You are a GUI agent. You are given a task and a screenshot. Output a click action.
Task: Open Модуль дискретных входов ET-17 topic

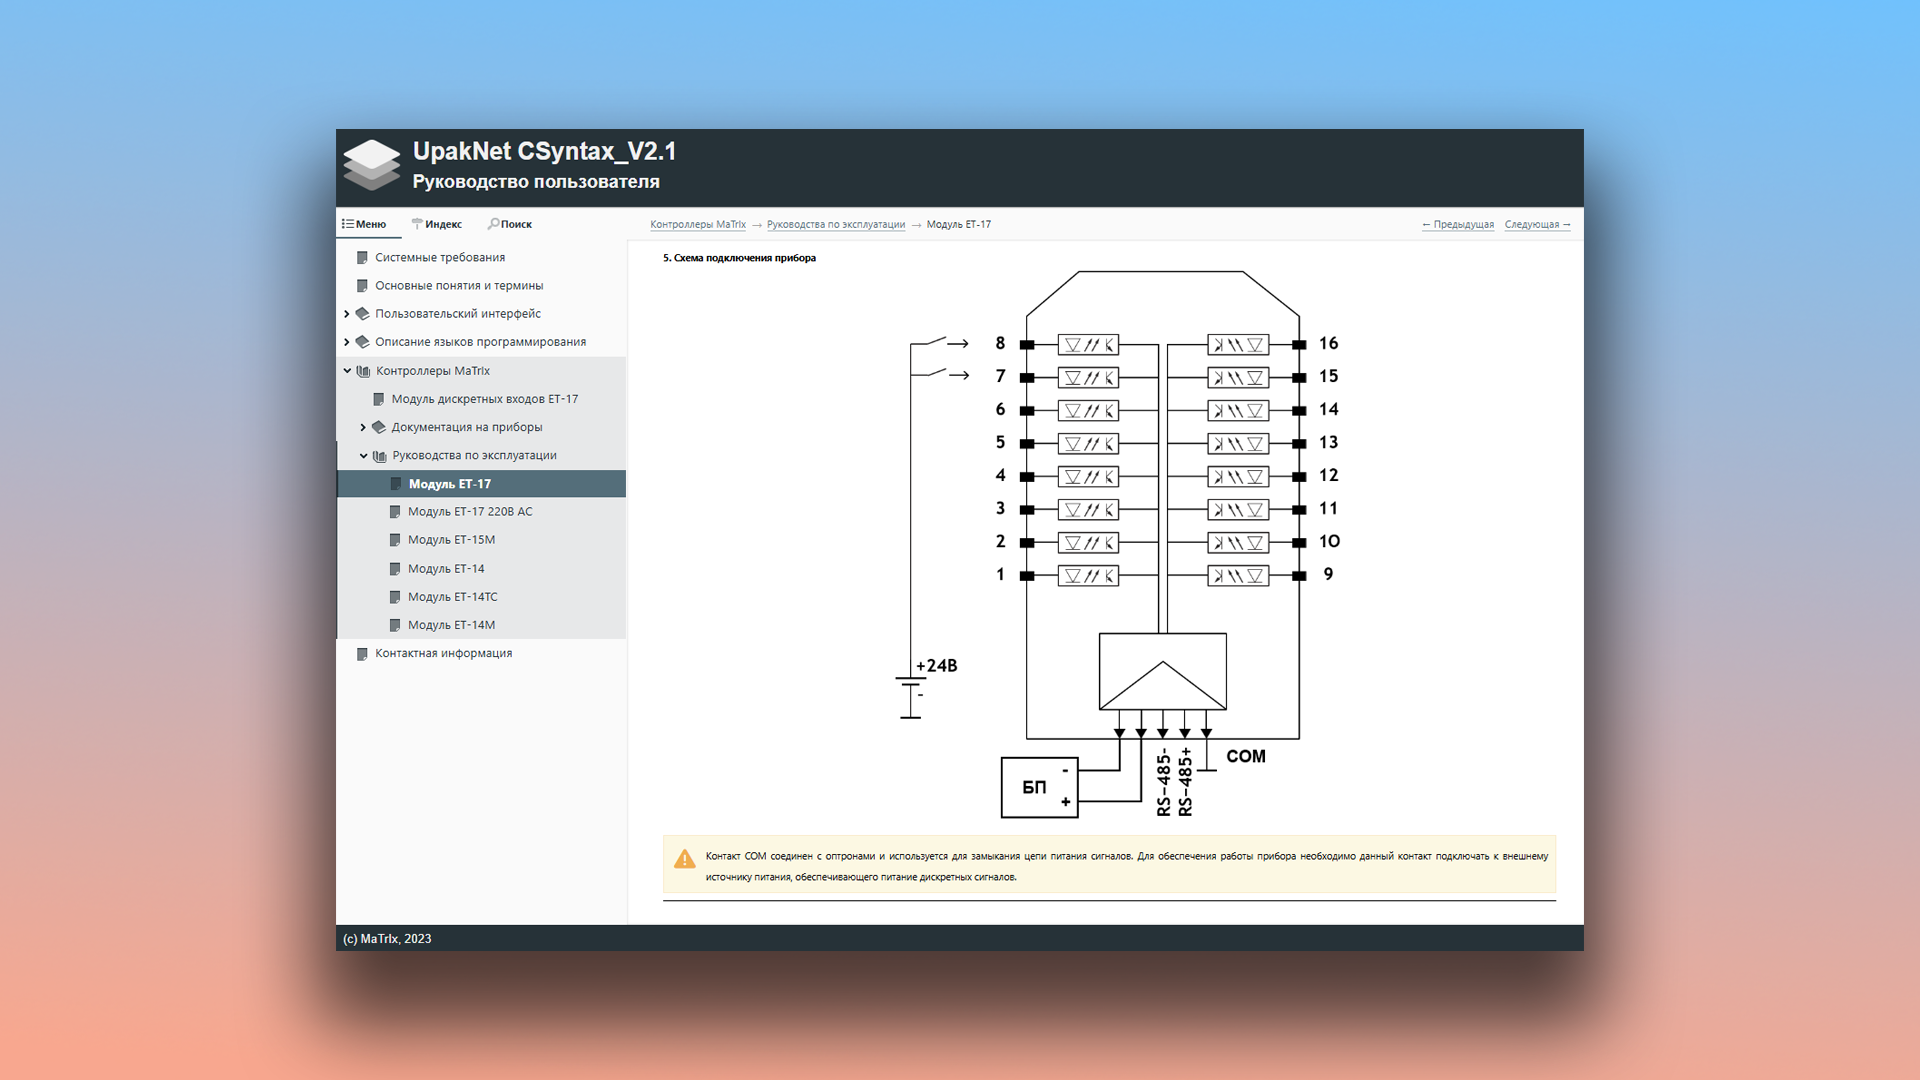(484, 399)
